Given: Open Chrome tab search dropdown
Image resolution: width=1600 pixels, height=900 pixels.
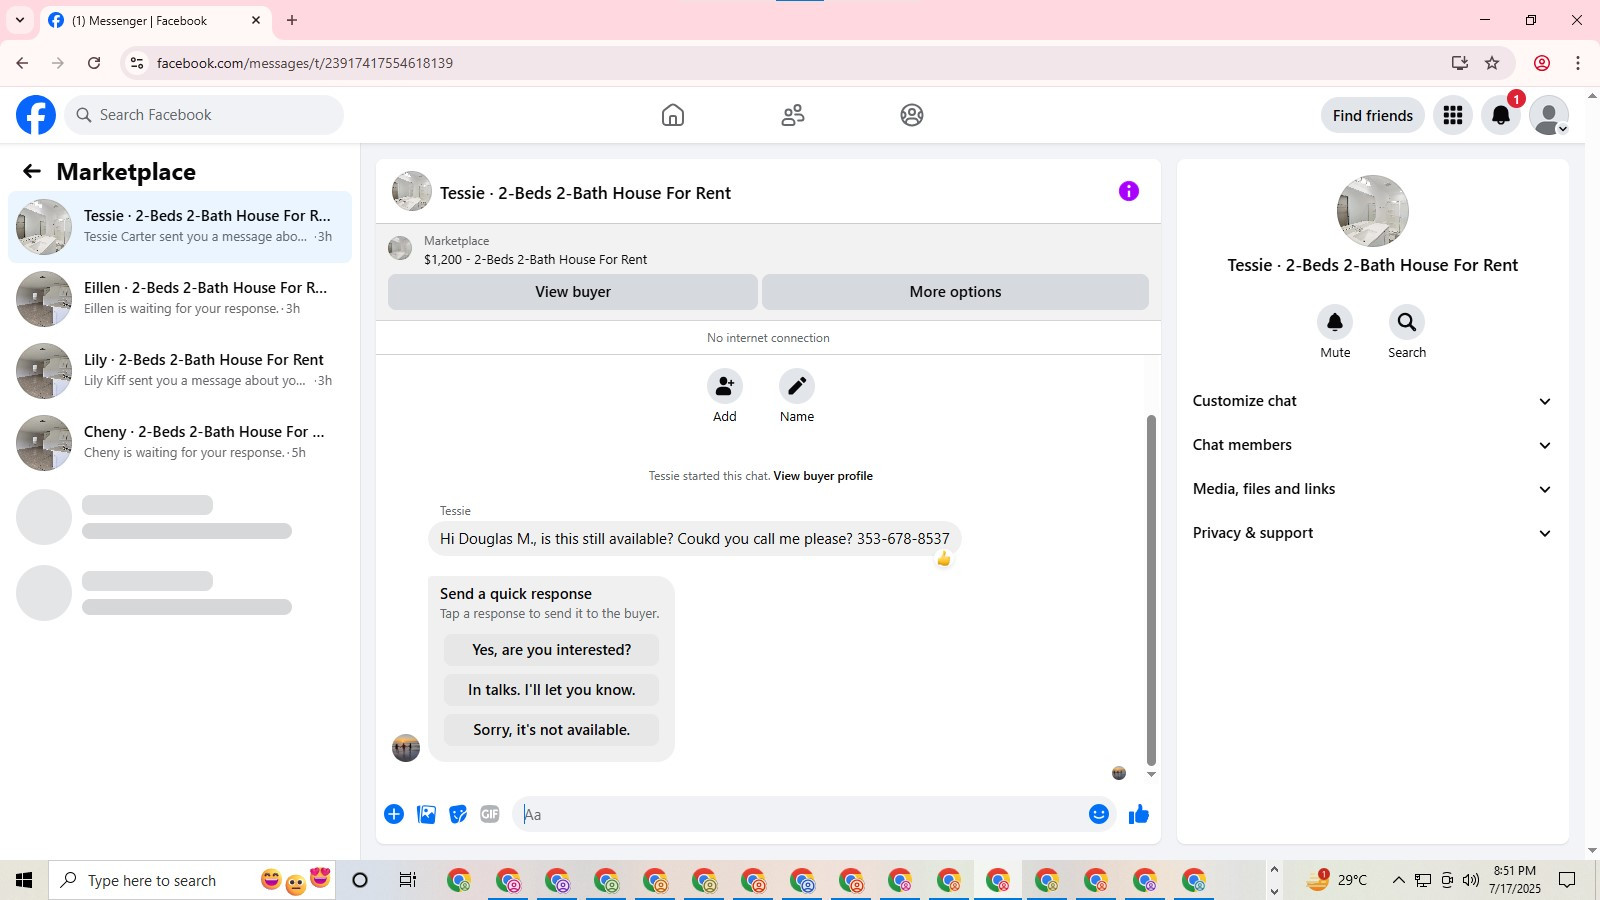Looking at the screenshot, I should click(20, 20).
